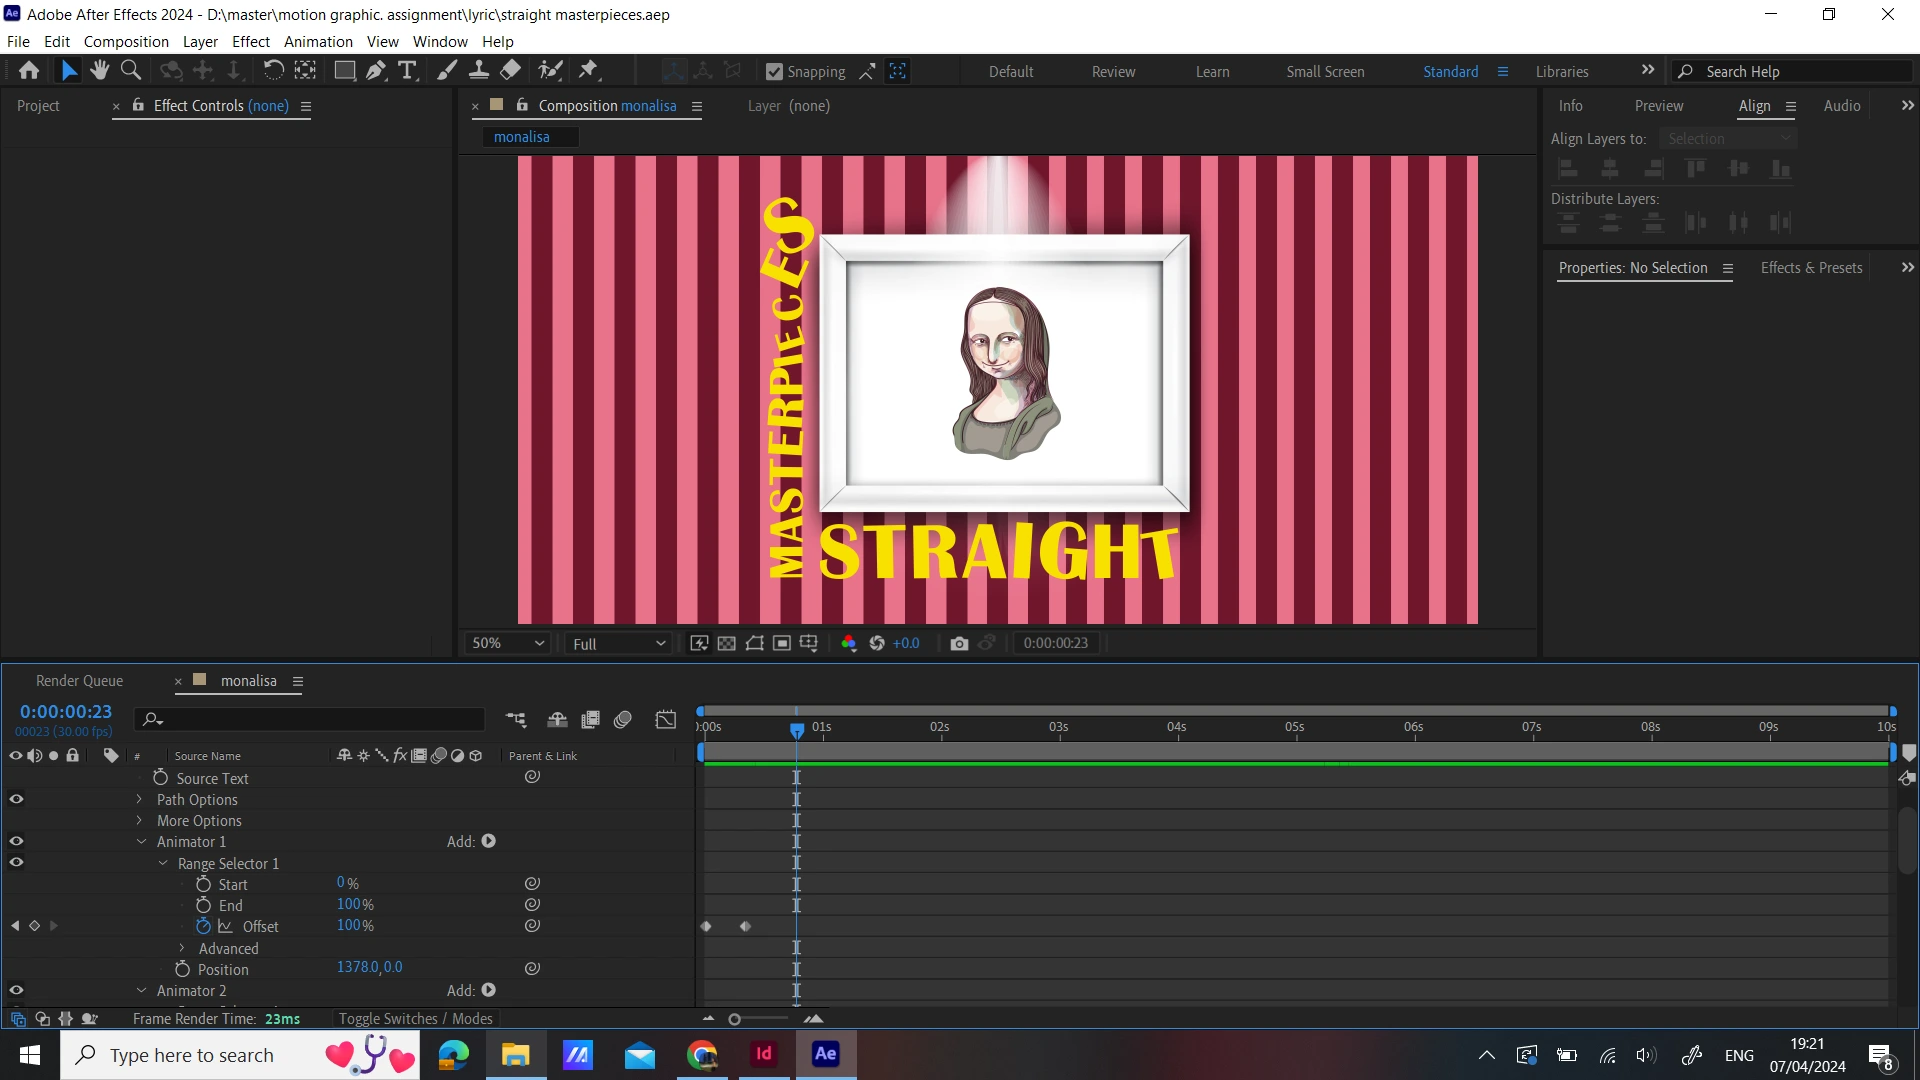The height and width of the screenshot is (1080, 1920).
Task: Select the Roto Brush tool
Action: 550,71
